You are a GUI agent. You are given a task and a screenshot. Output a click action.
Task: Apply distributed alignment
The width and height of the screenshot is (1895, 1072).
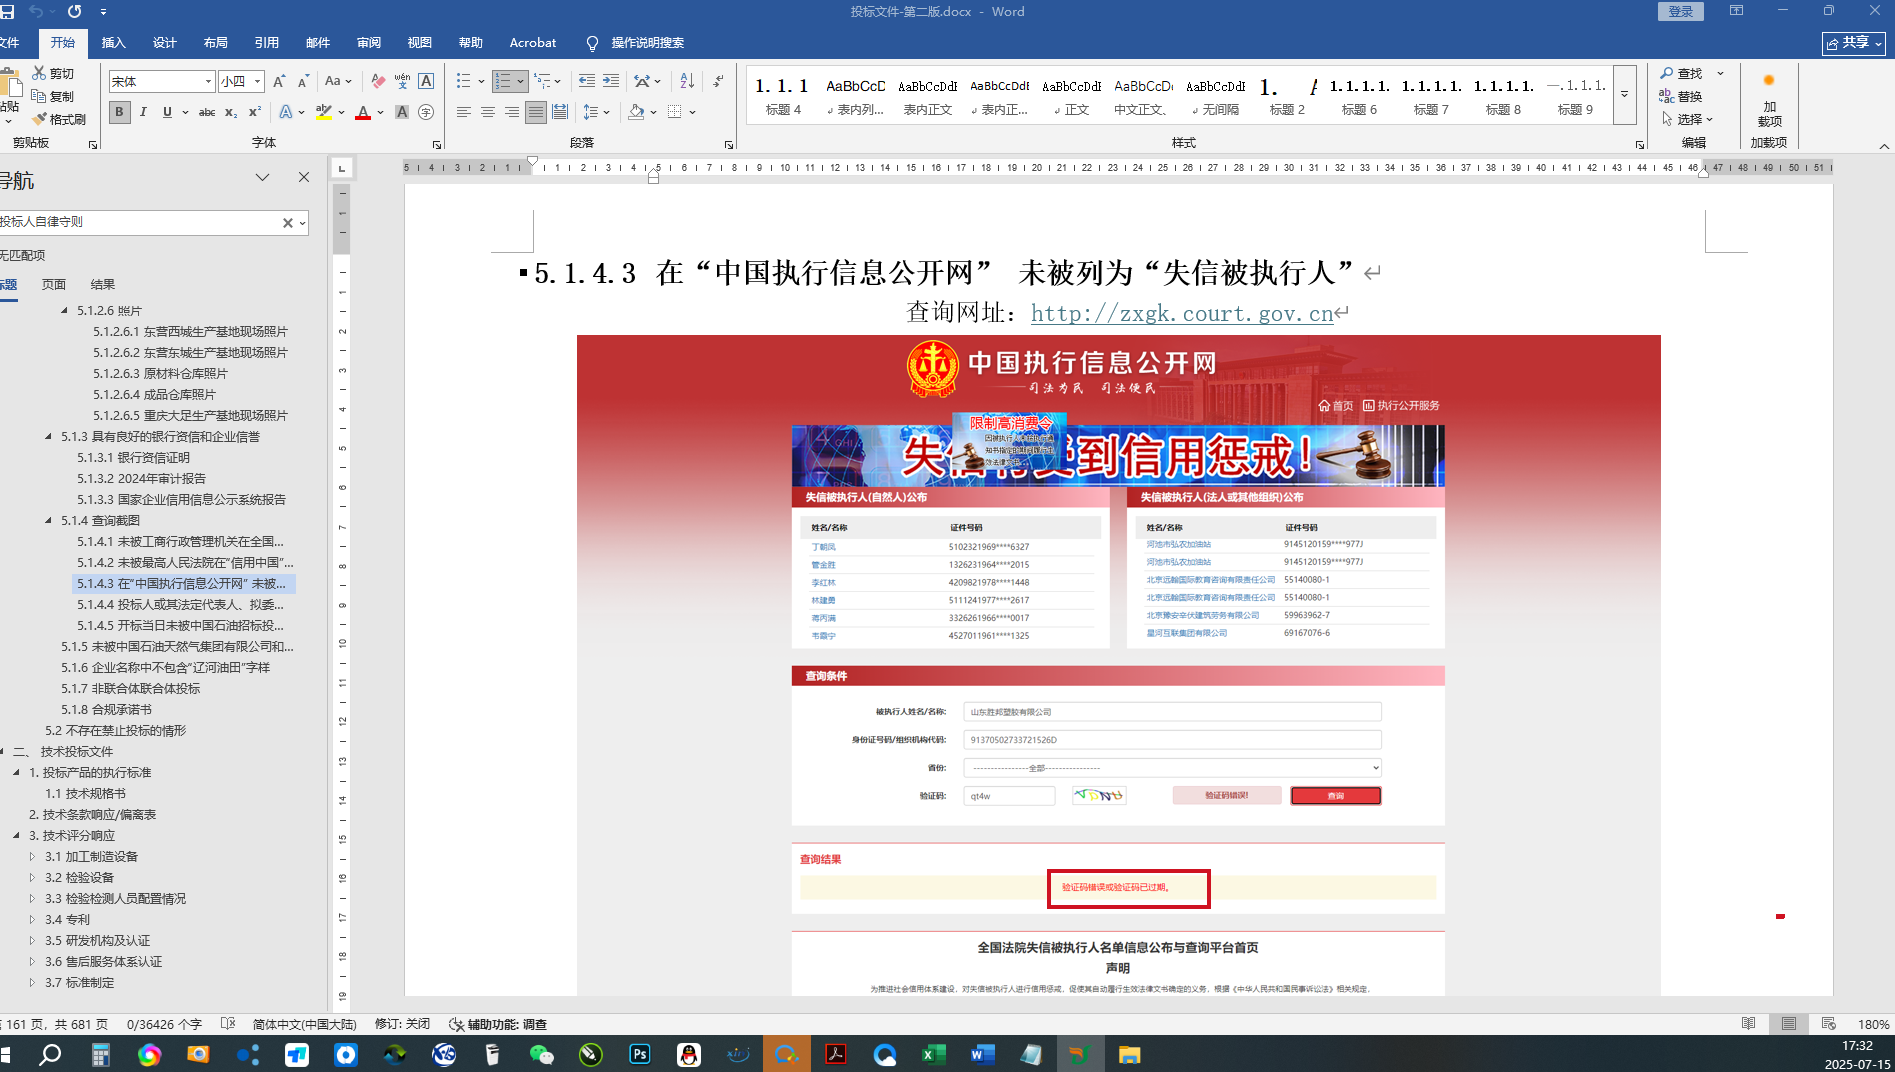[x=560, y=112]
